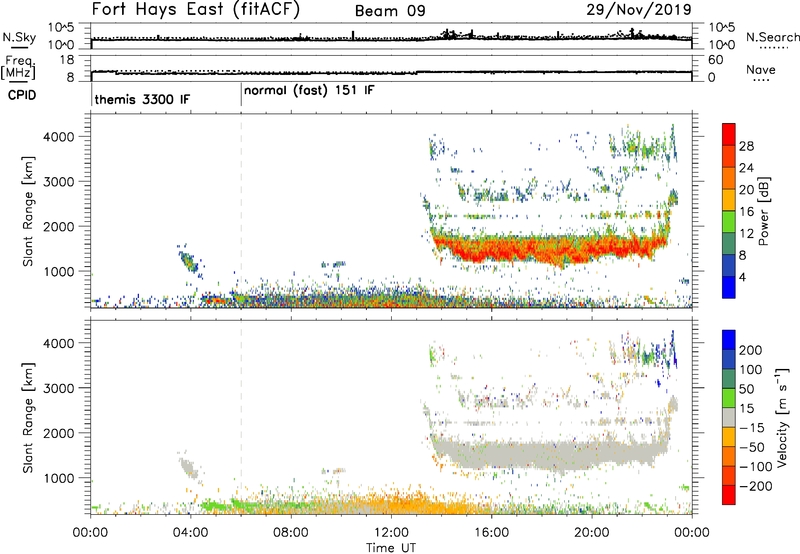Click the '20:00' time tick label
This screenshot has width=800, height=554.
point(592,533)
